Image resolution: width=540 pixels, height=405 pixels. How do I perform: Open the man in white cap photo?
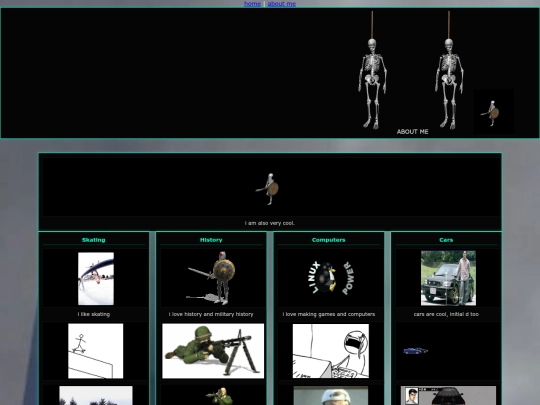click(331, 395)
